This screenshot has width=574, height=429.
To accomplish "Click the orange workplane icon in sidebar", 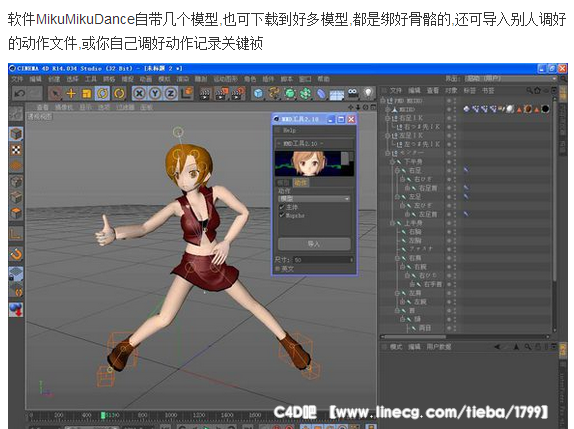I will click(x=16, y=165).
